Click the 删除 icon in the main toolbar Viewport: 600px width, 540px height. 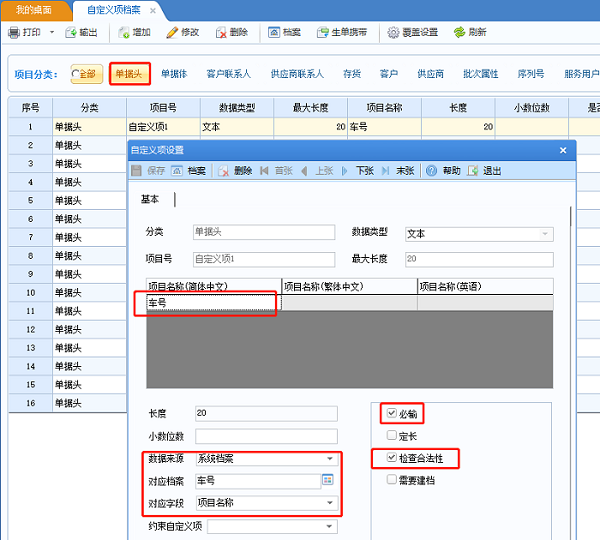221,33
